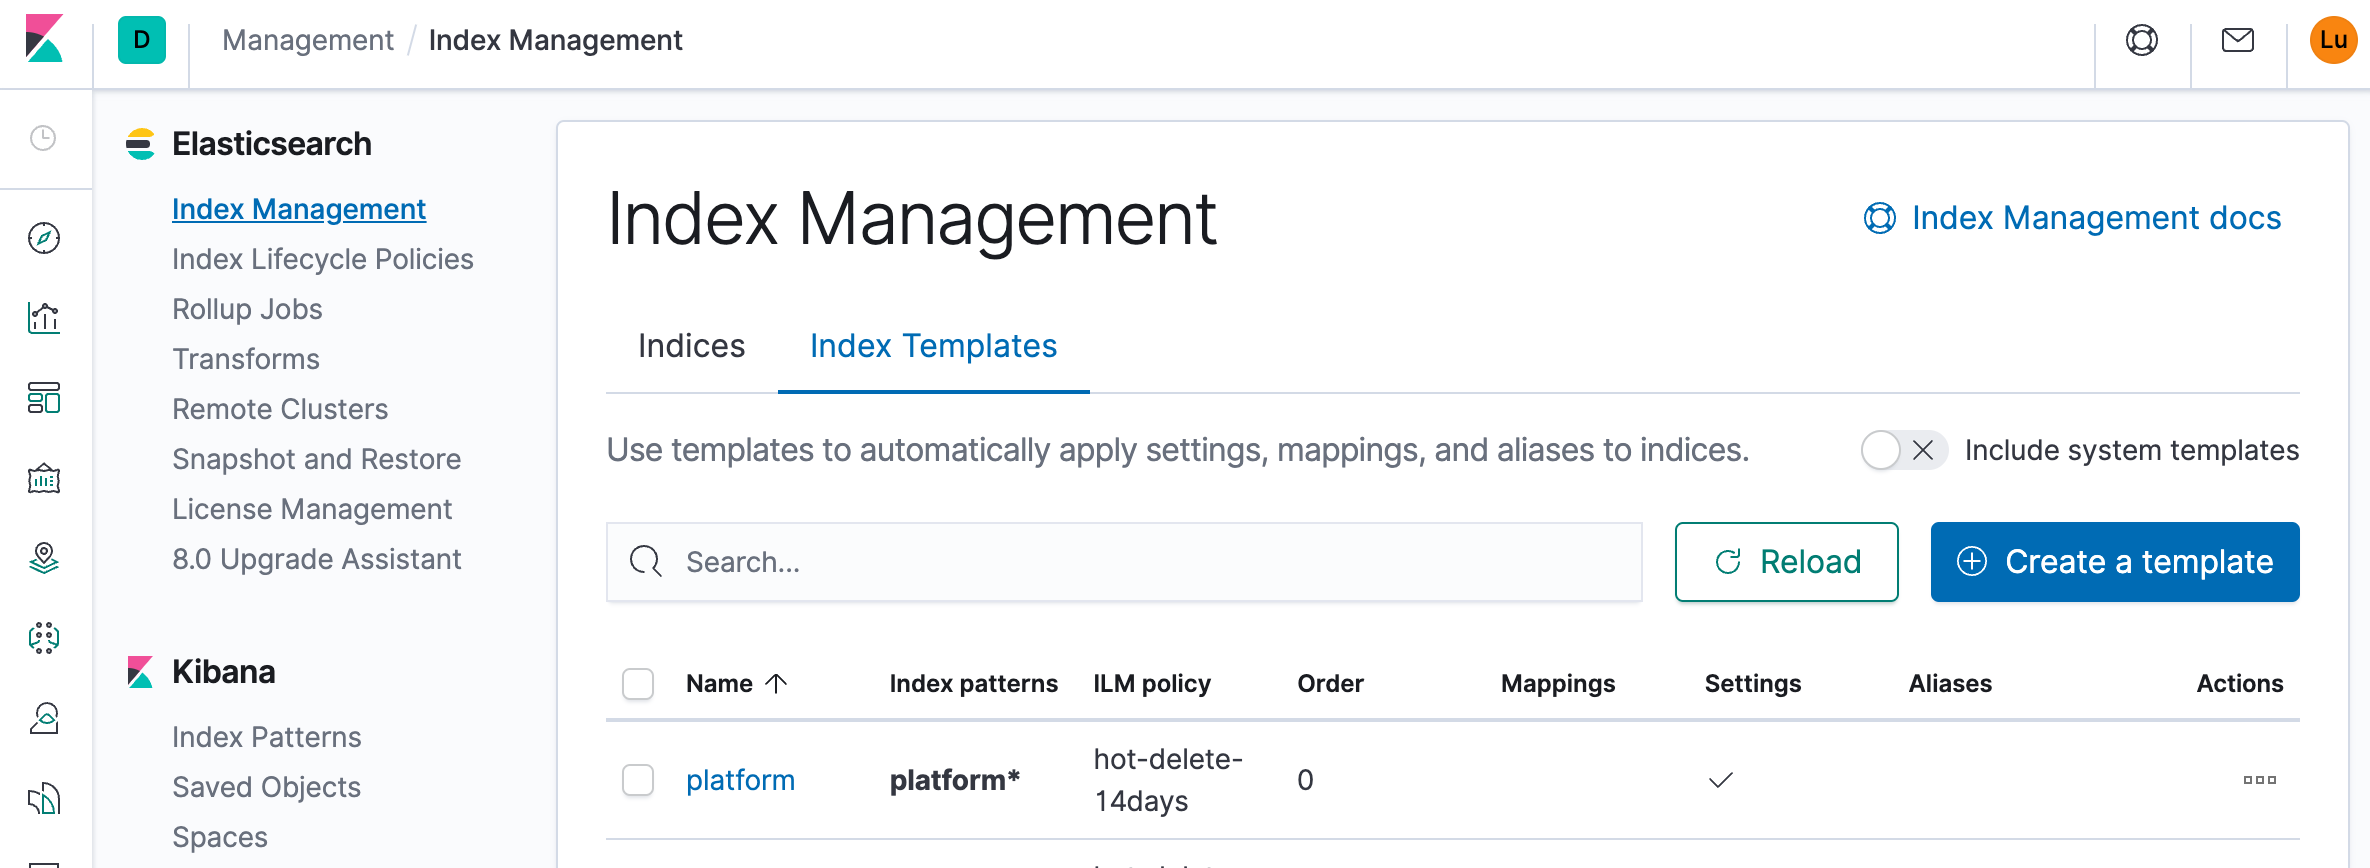Go to Rollup Jobs
Screen dimensions: 2370x868
pos(247,309)
